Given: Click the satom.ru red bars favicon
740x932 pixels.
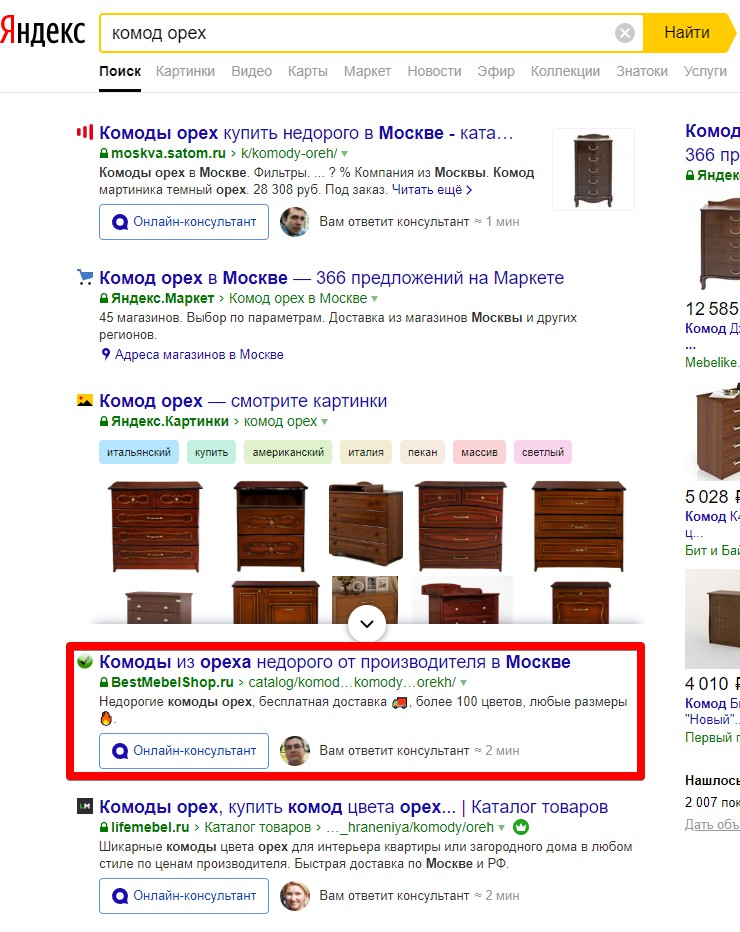Looking at the screenshot, I should pyautogui.click(x=85, y=131).
